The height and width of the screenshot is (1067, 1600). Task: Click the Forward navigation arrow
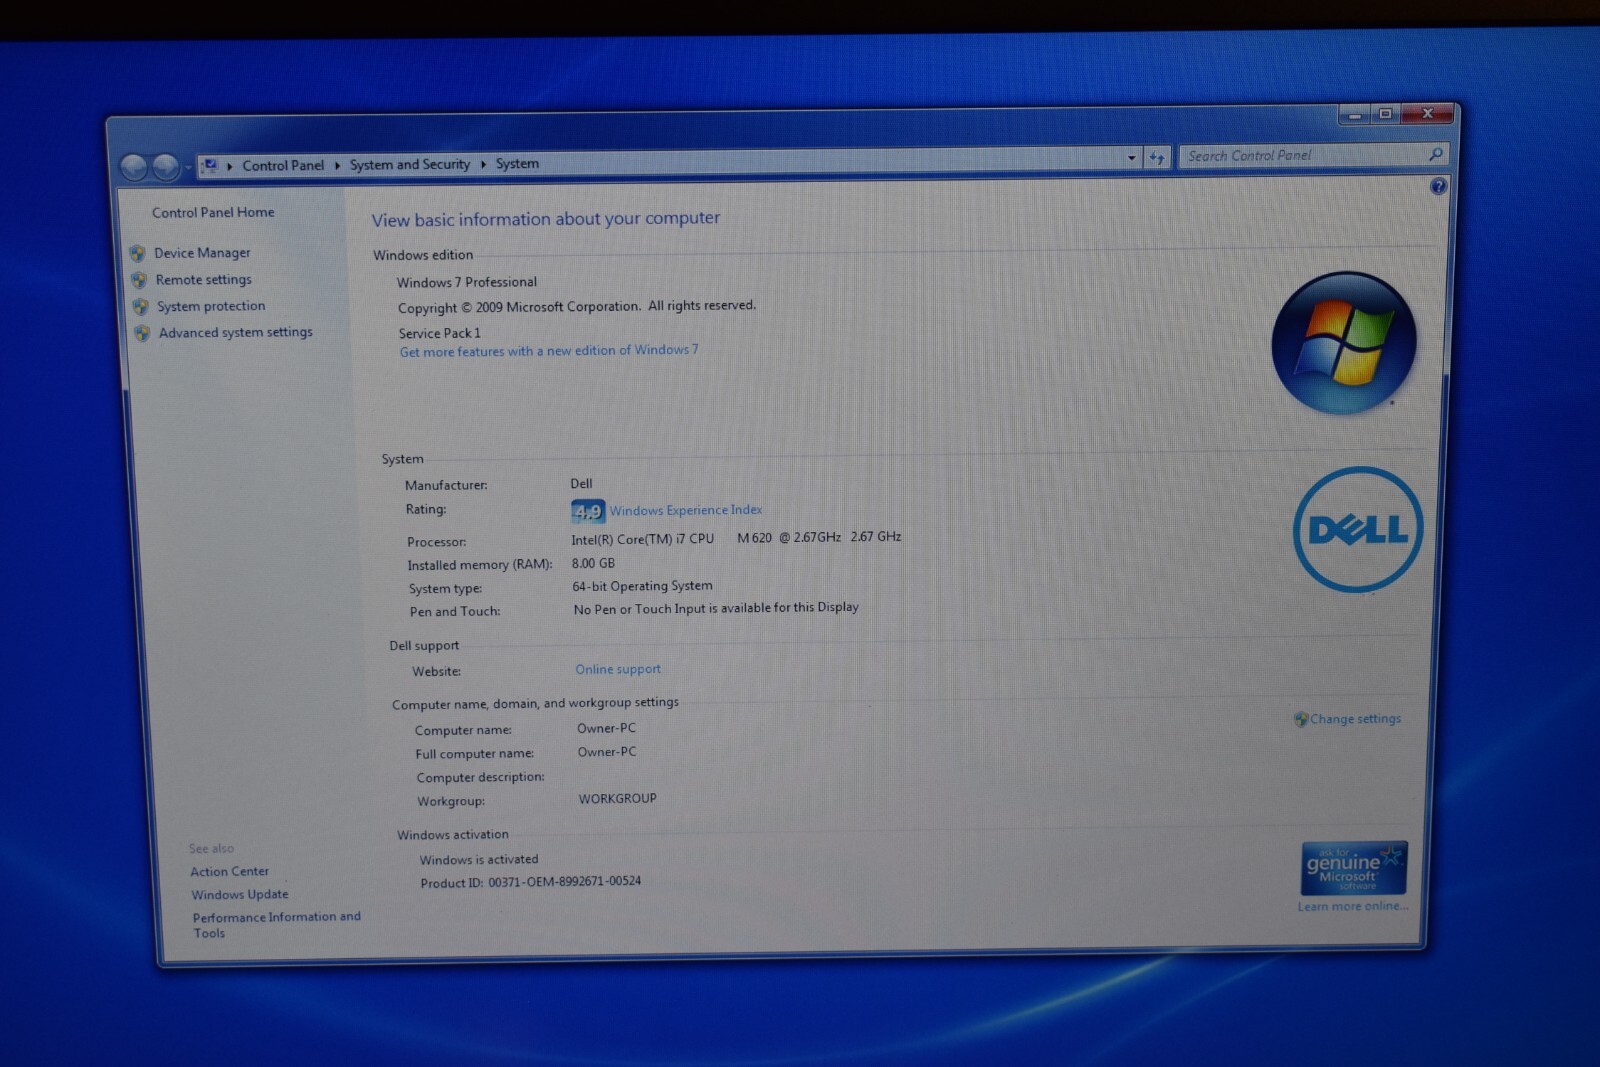tap(166, 167)
